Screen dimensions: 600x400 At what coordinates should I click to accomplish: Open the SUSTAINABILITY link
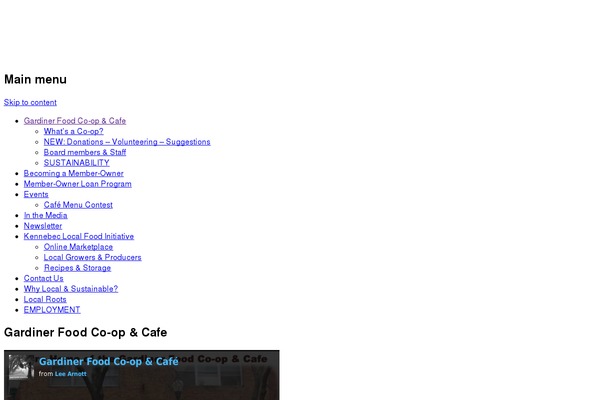77,163
